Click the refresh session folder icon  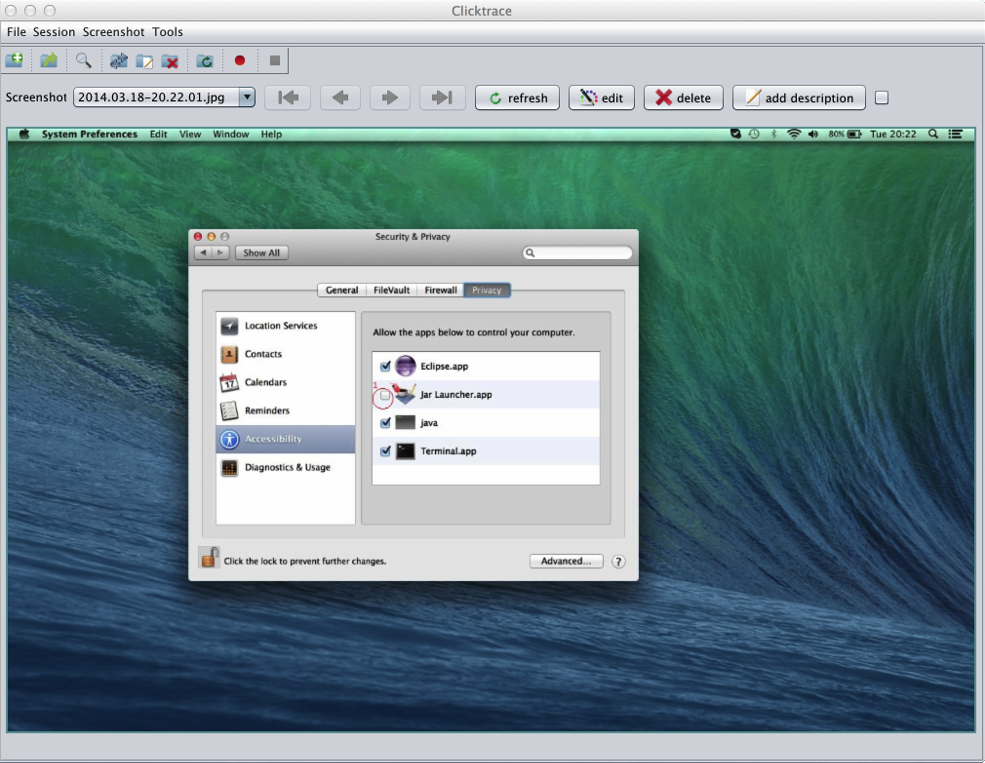tap(205, 60)
